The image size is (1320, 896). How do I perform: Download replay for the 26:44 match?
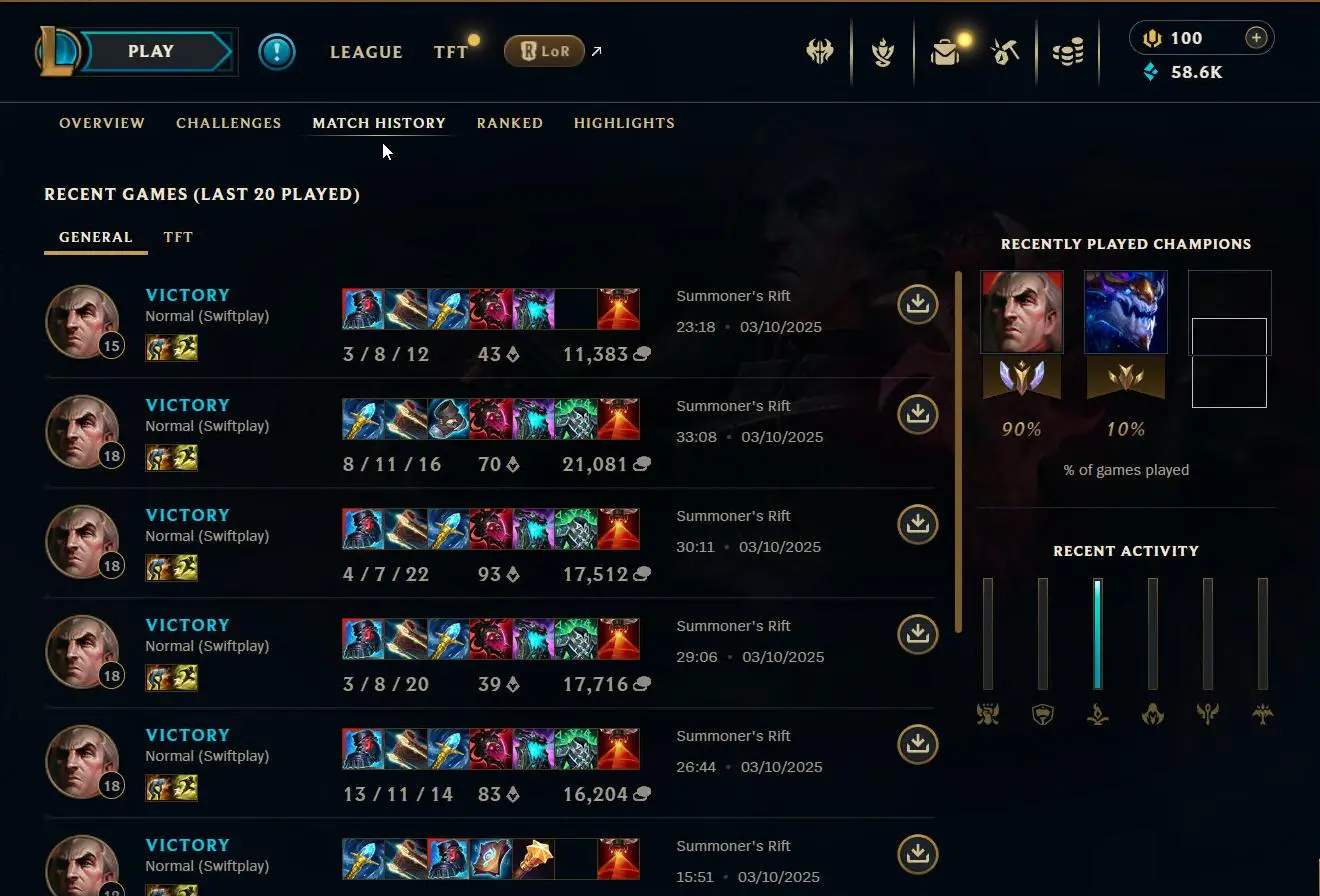tap(917, 744)
